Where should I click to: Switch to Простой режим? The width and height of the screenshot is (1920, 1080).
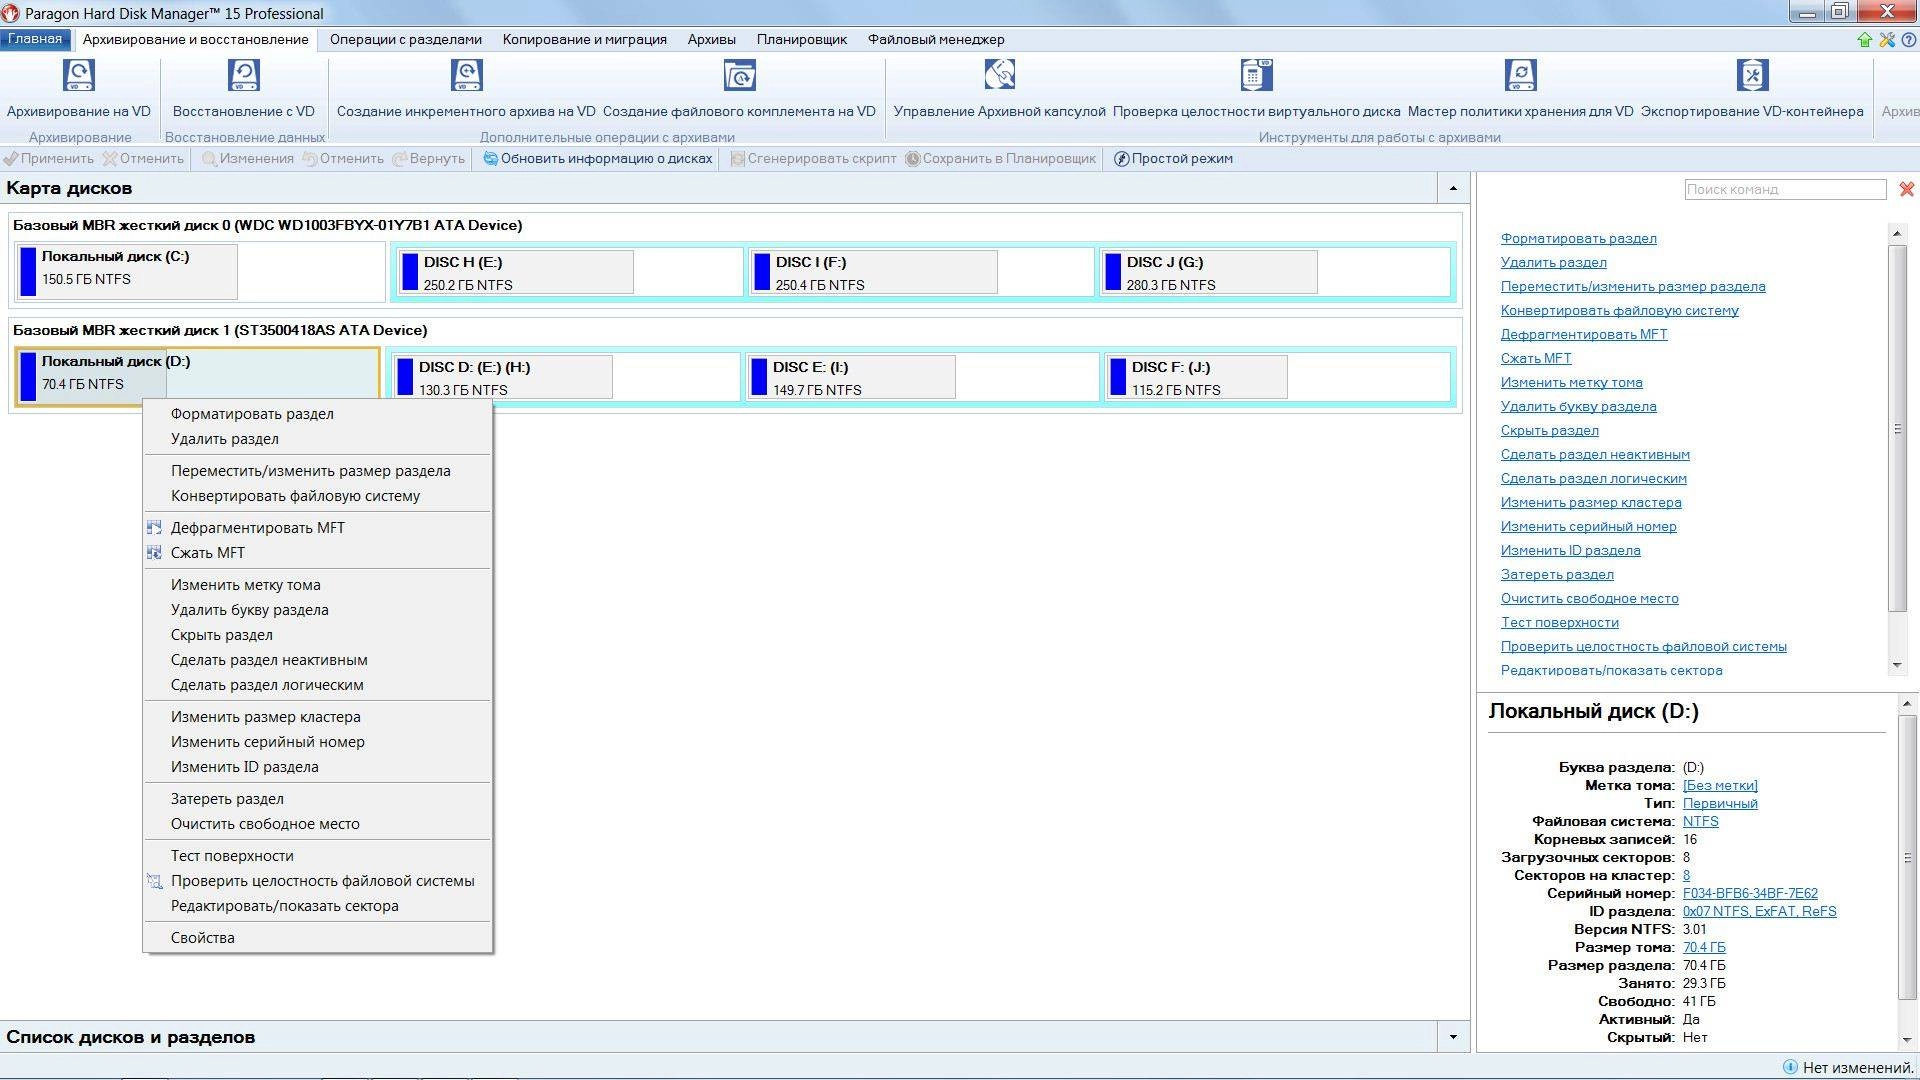(1173, 159)
